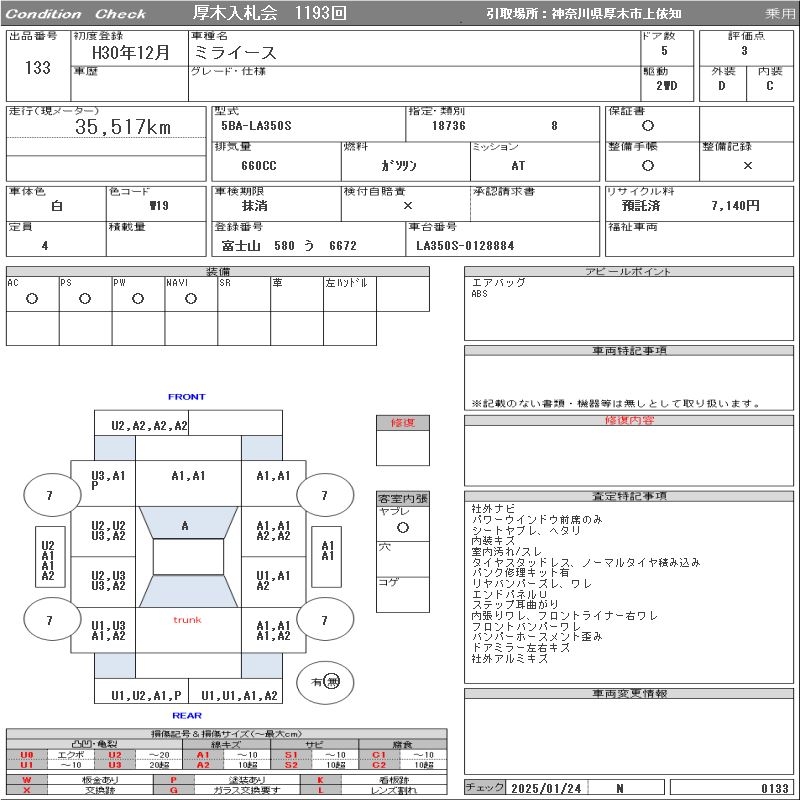The height and width of the screenshot is (800, 800).
Task: Click the check date 2025/01/24 field
Action: [x=546, y=788]
